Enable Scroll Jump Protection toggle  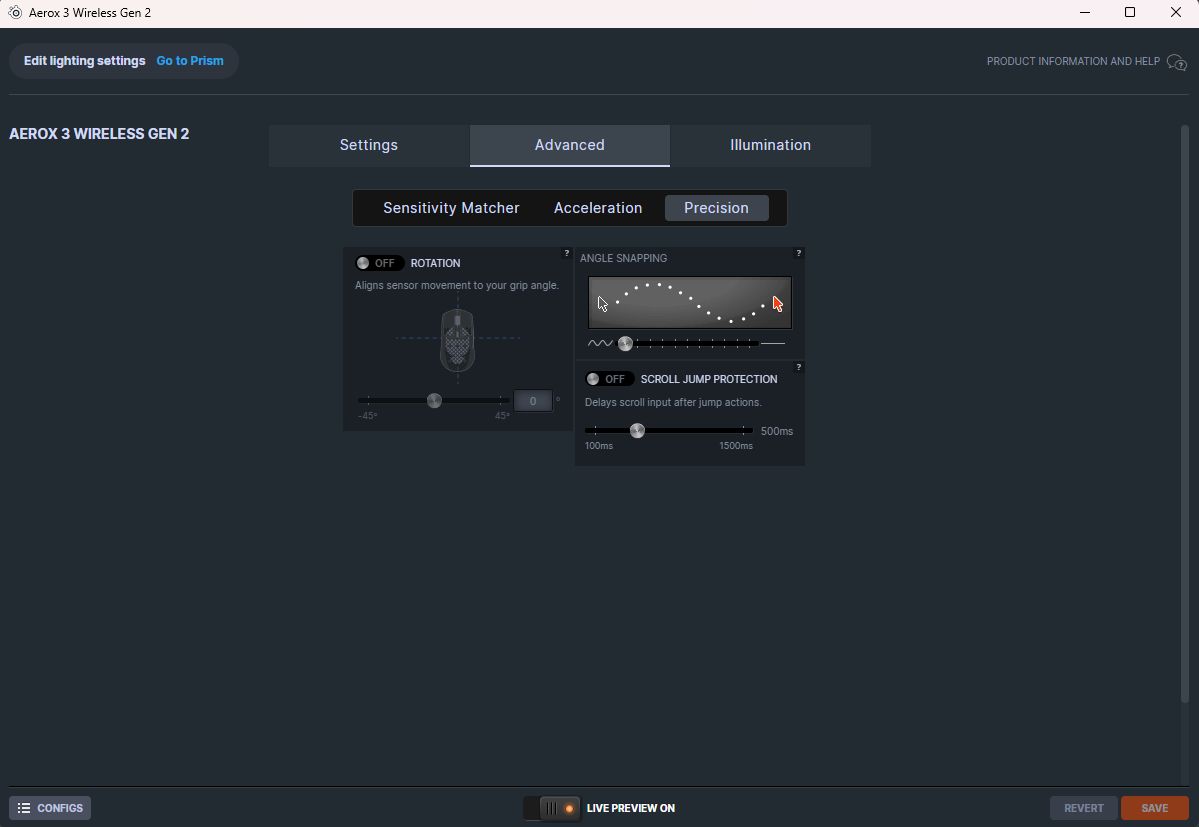(609, 379)
